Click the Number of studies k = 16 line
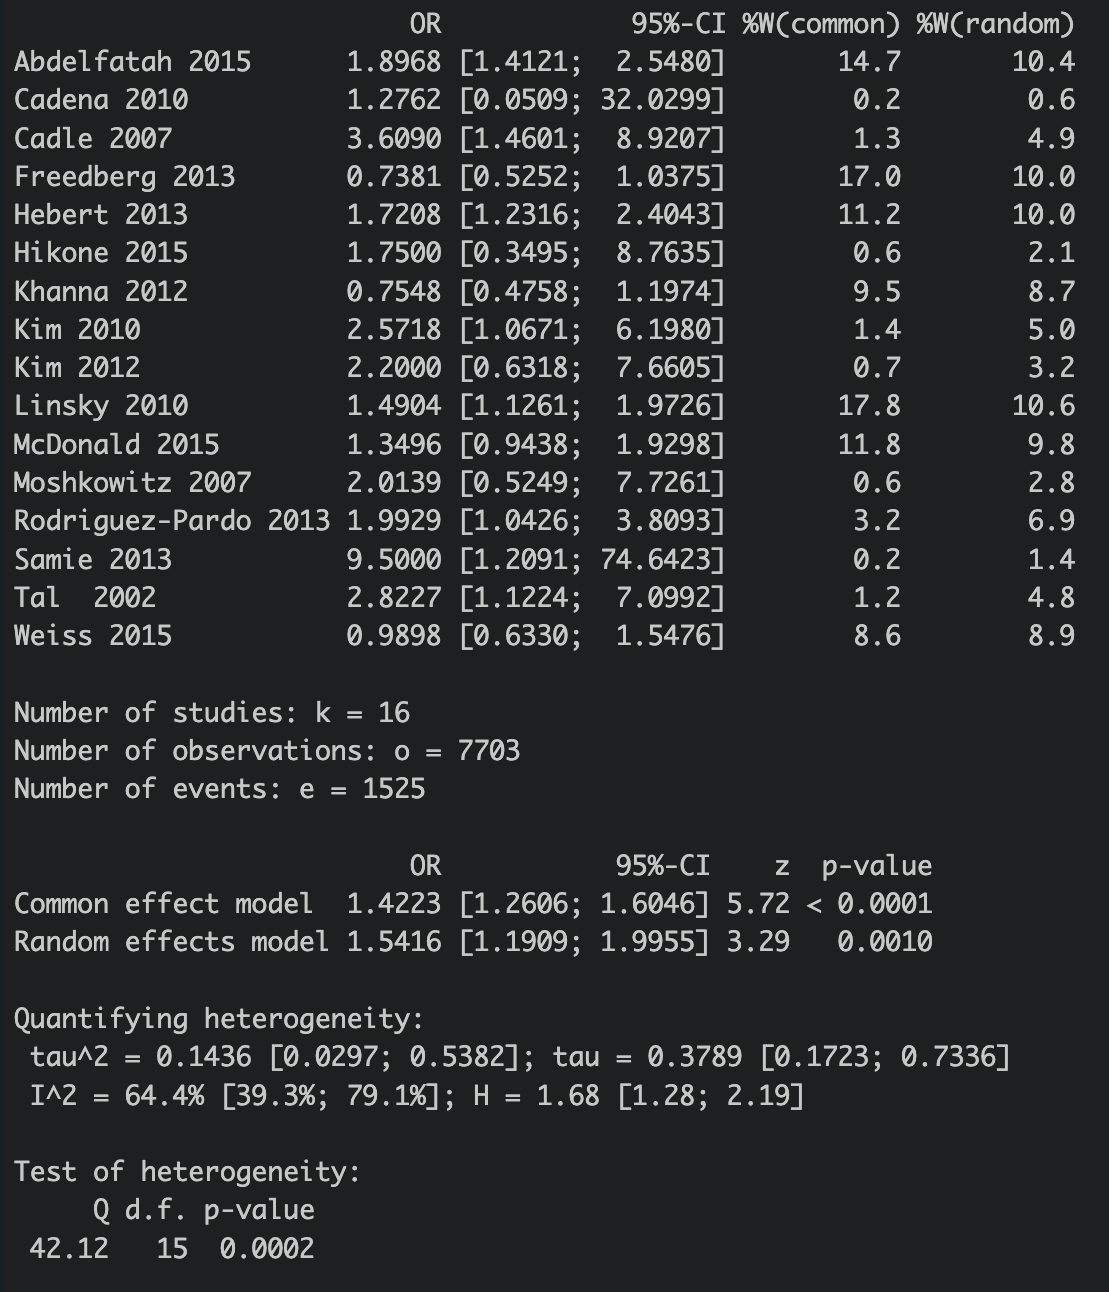This screenshot has width=1109, height=1292. point(212,713)
